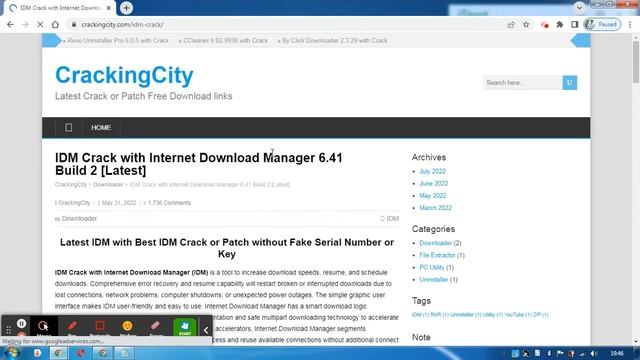
Task: Click the system clock showing 19:46
Action: [617, 353]
